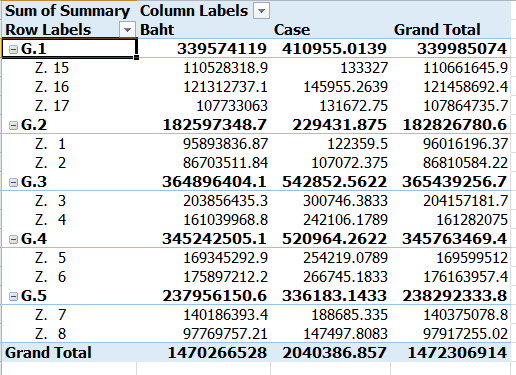Select cell with value 147497.8083

coord(345,334)
